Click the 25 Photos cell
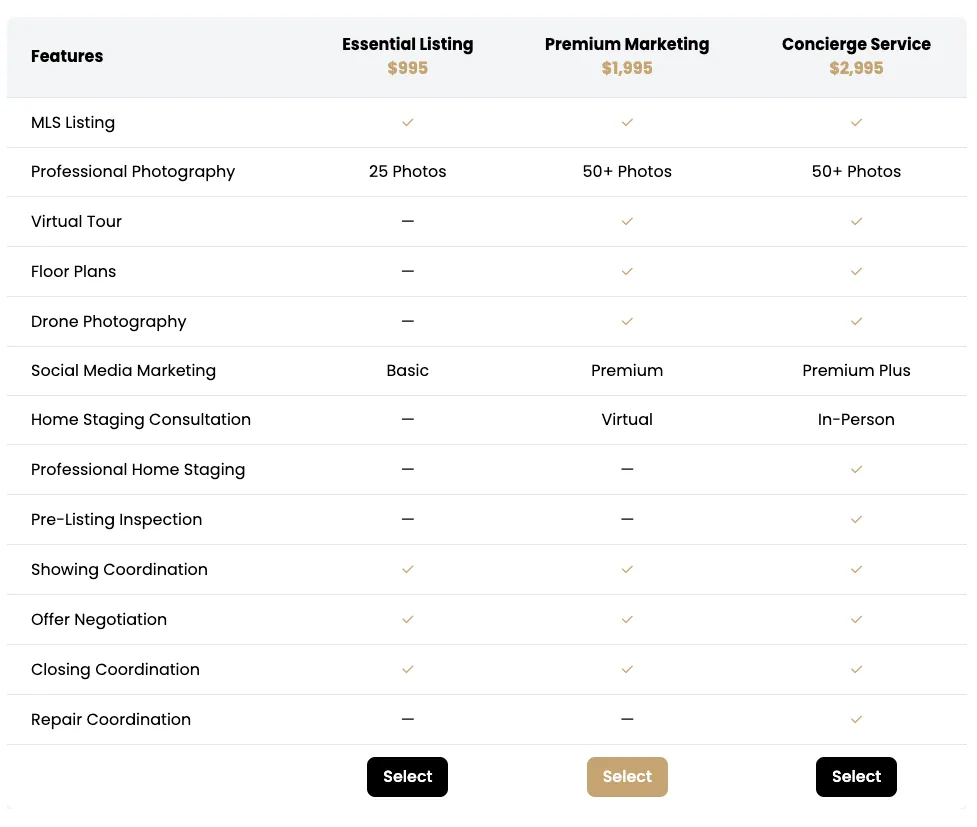The width and height of the screenshot is (977, 827). pyautogui.click(x=407, y=171)
